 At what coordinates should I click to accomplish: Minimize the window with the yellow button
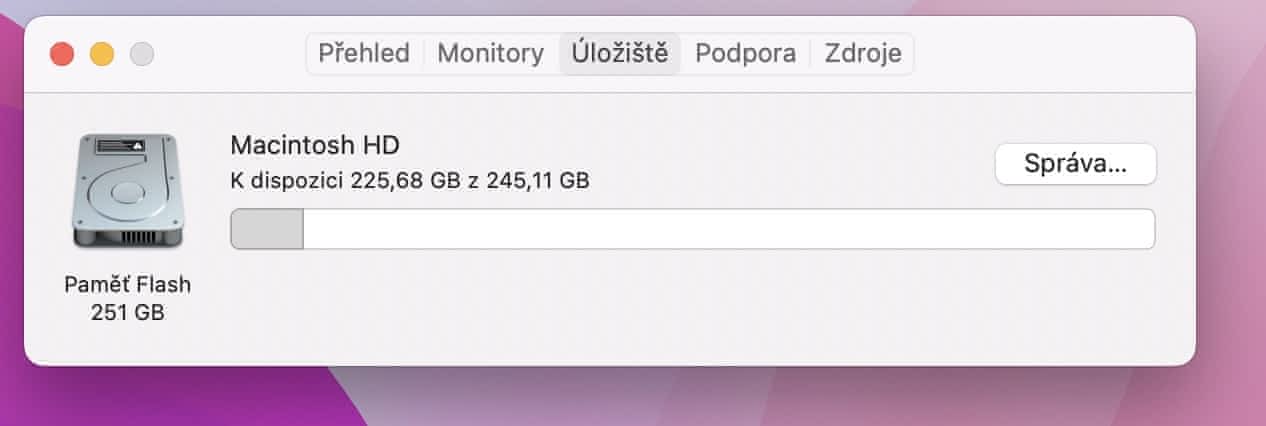[102, 54]
